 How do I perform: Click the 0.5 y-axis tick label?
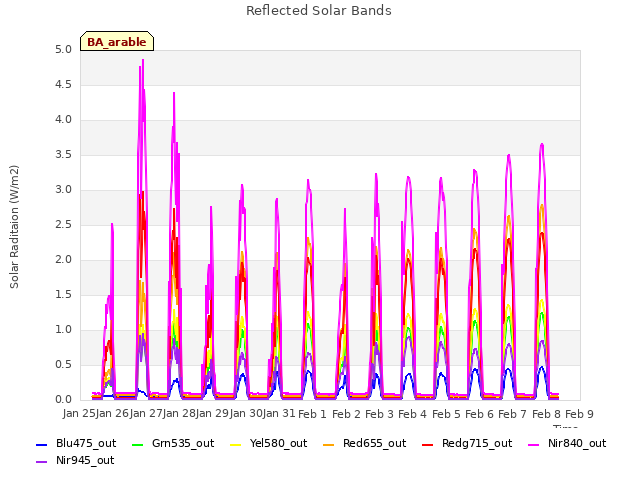[x=63, y=364]
